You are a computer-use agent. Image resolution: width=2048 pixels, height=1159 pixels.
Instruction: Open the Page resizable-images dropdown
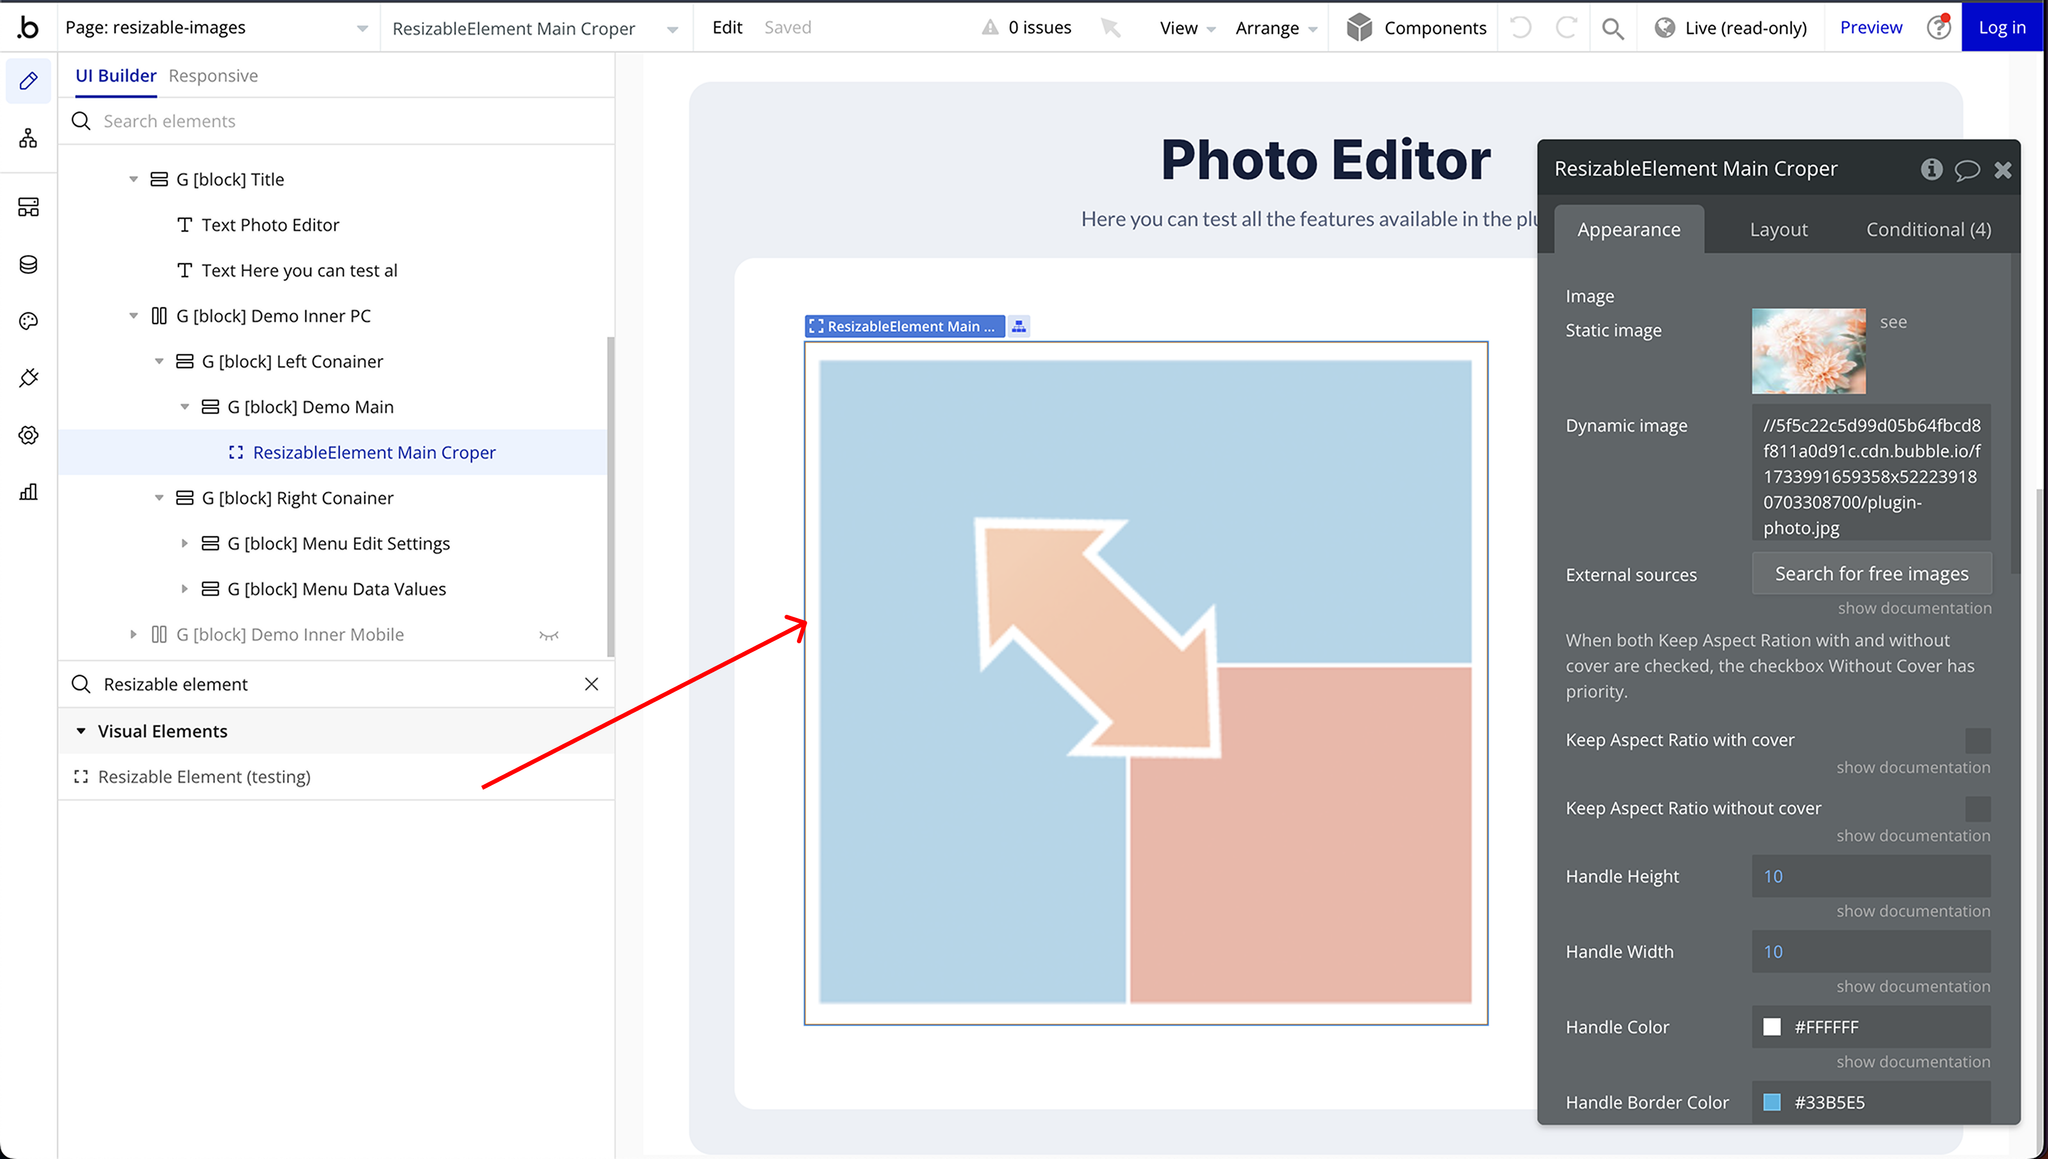point(217,28)
